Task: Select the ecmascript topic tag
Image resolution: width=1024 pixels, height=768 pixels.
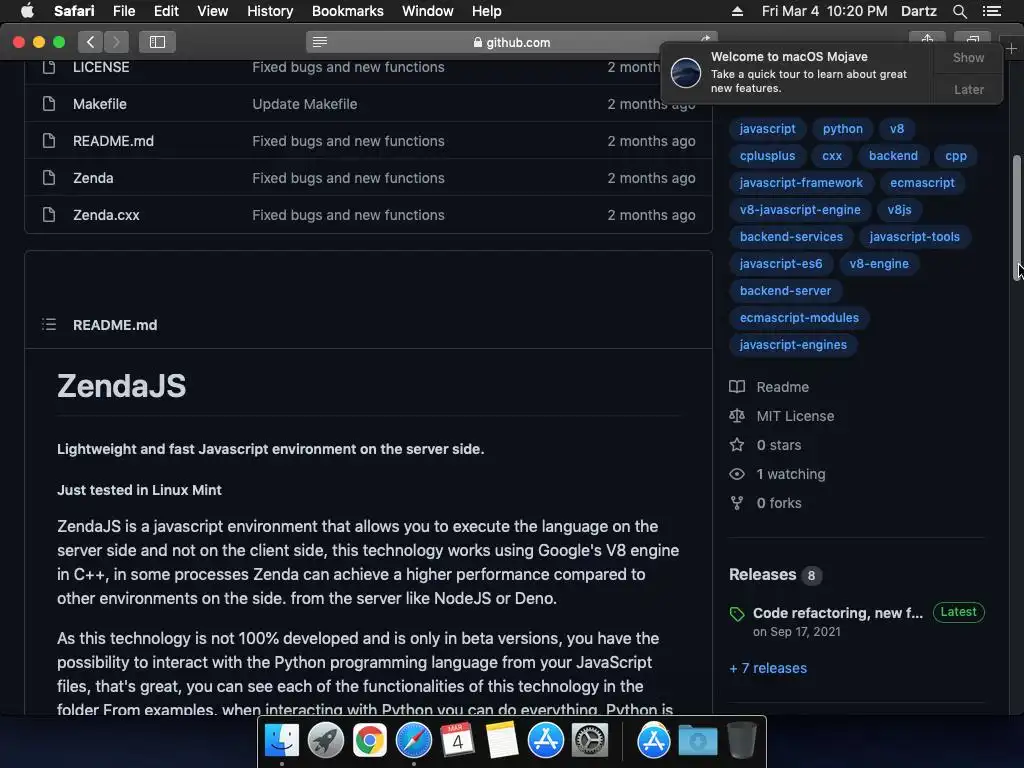Action: point(922,183)
